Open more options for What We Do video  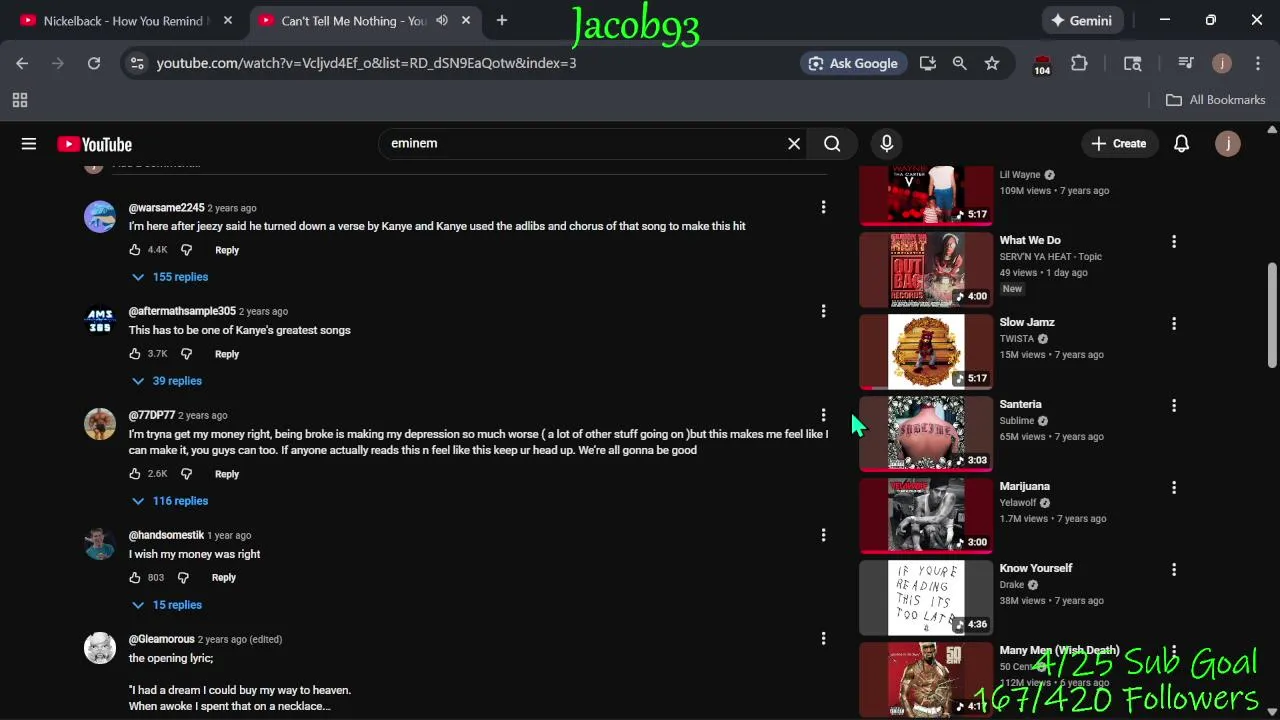coord(1174,241)
